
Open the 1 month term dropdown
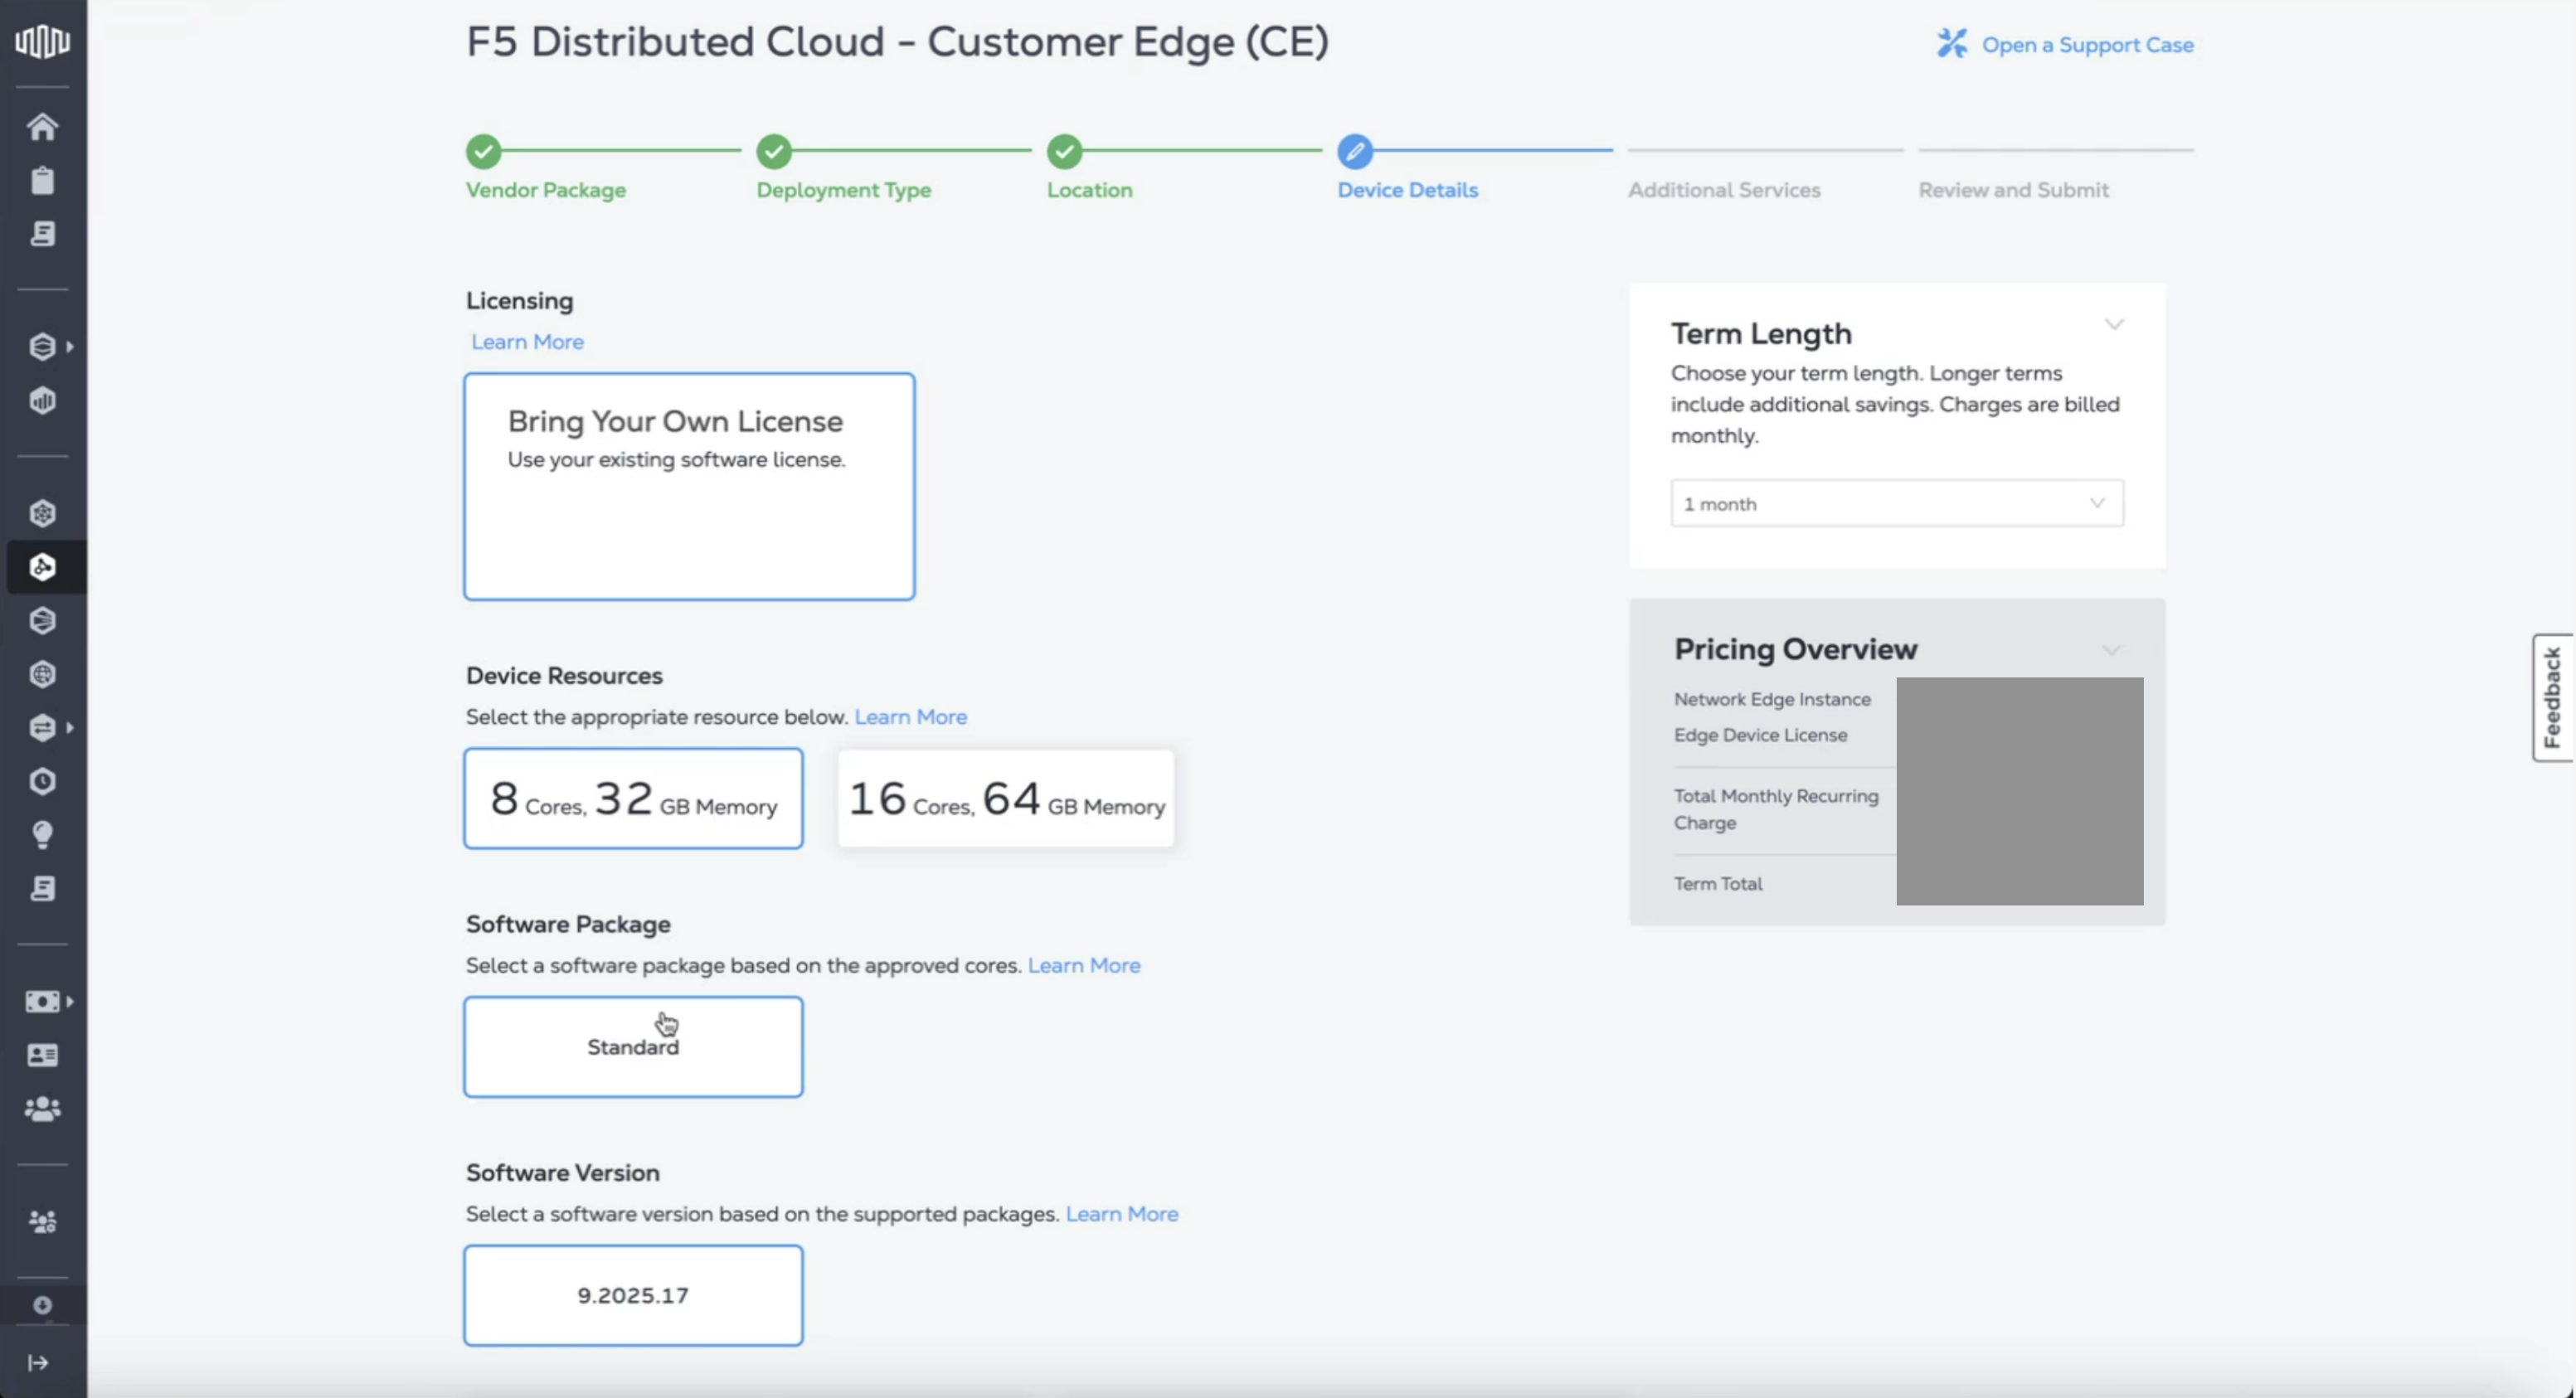pos(1896,503)
